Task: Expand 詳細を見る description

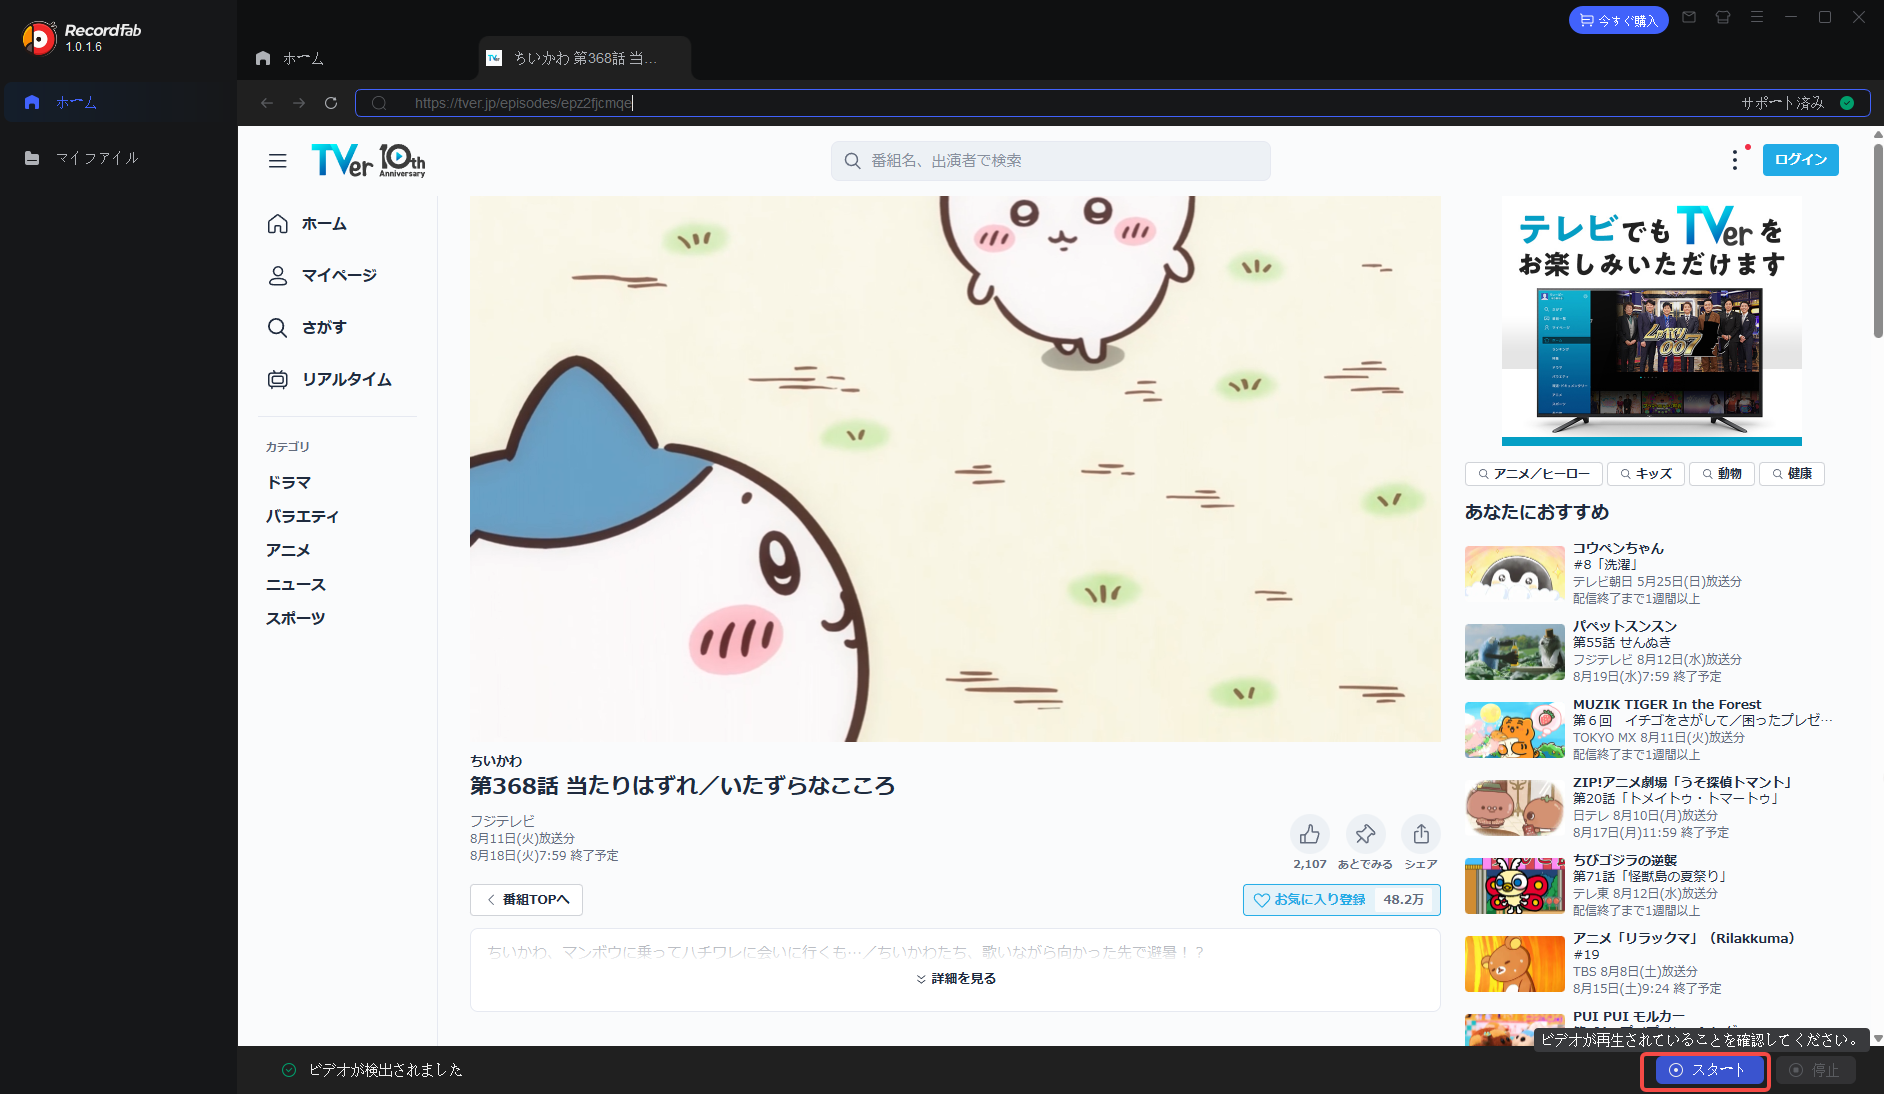Action: tap(956, 979)
